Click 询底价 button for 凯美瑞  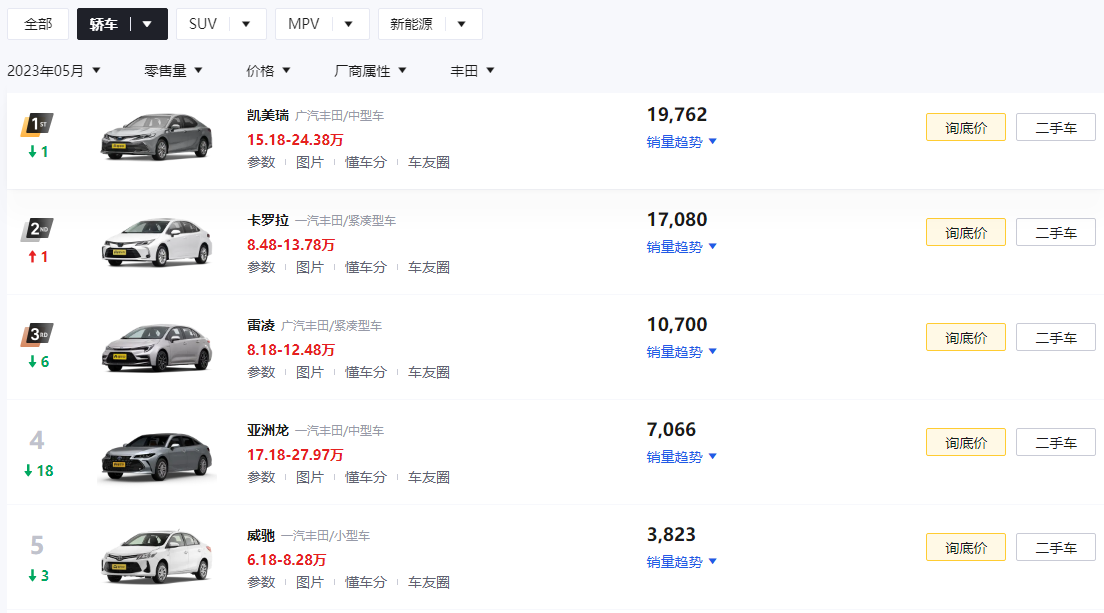click(965, 127)
